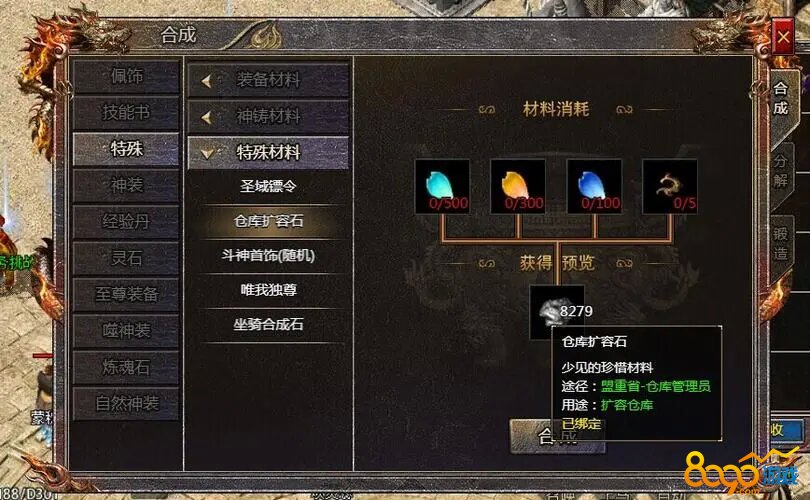Open the 自然神装 category
This screenshot has height=500, width=810.
(x=127, y=403)
